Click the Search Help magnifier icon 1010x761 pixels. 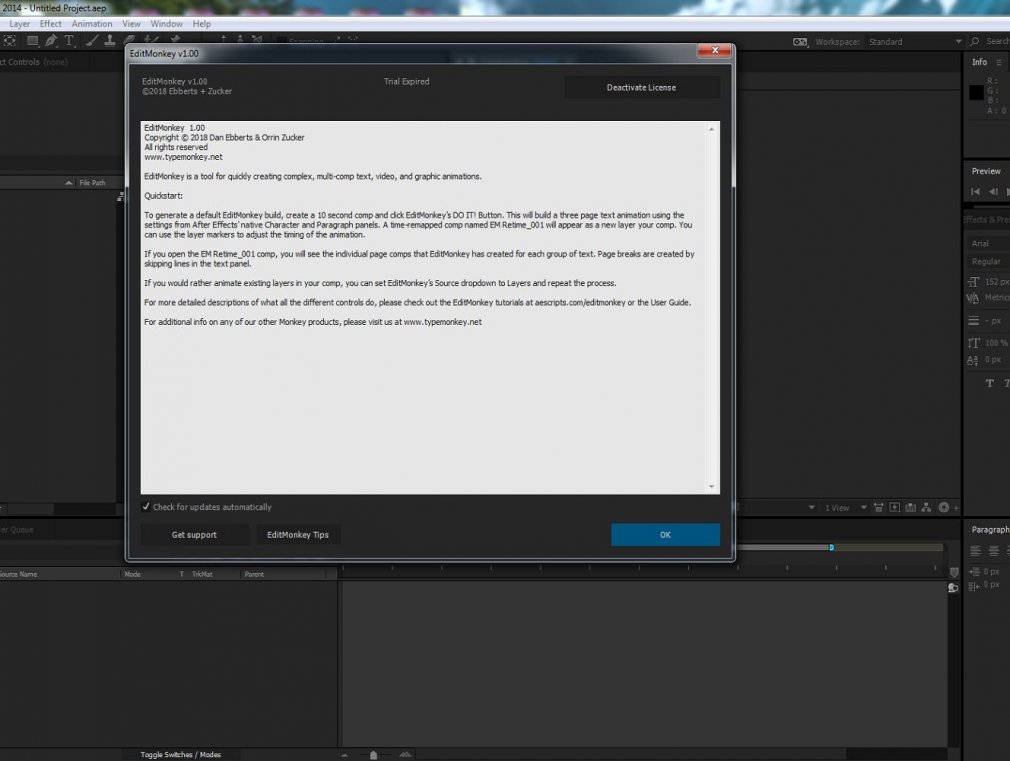pos(975,41)
